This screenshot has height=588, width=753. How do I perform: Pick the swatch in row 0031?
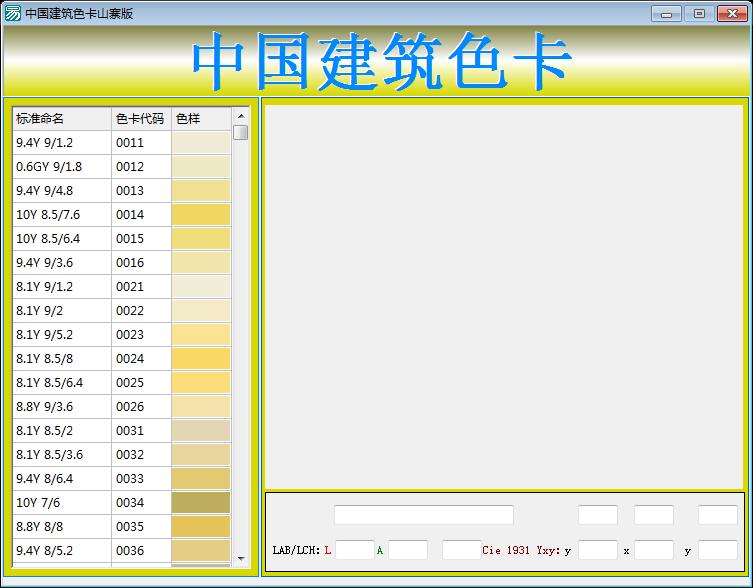(201, 430)
